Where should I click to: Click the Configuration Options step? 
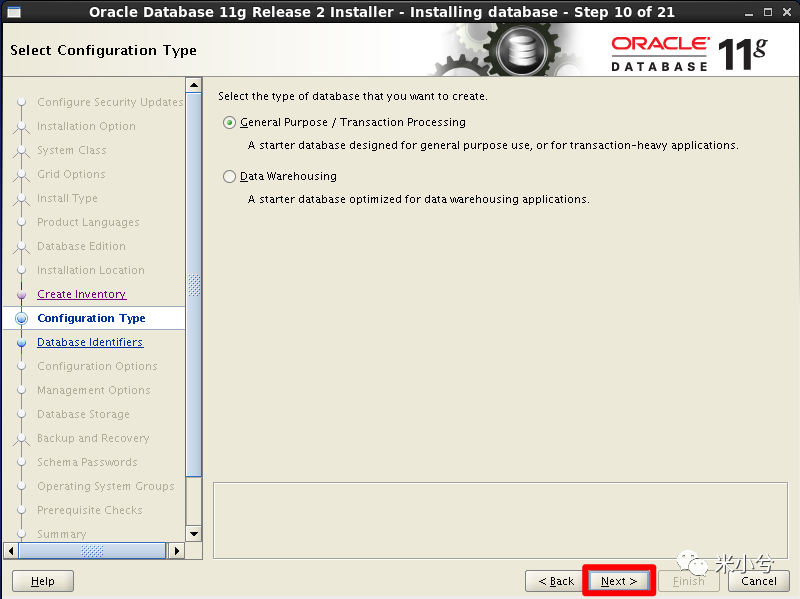(x=97, y=366)
